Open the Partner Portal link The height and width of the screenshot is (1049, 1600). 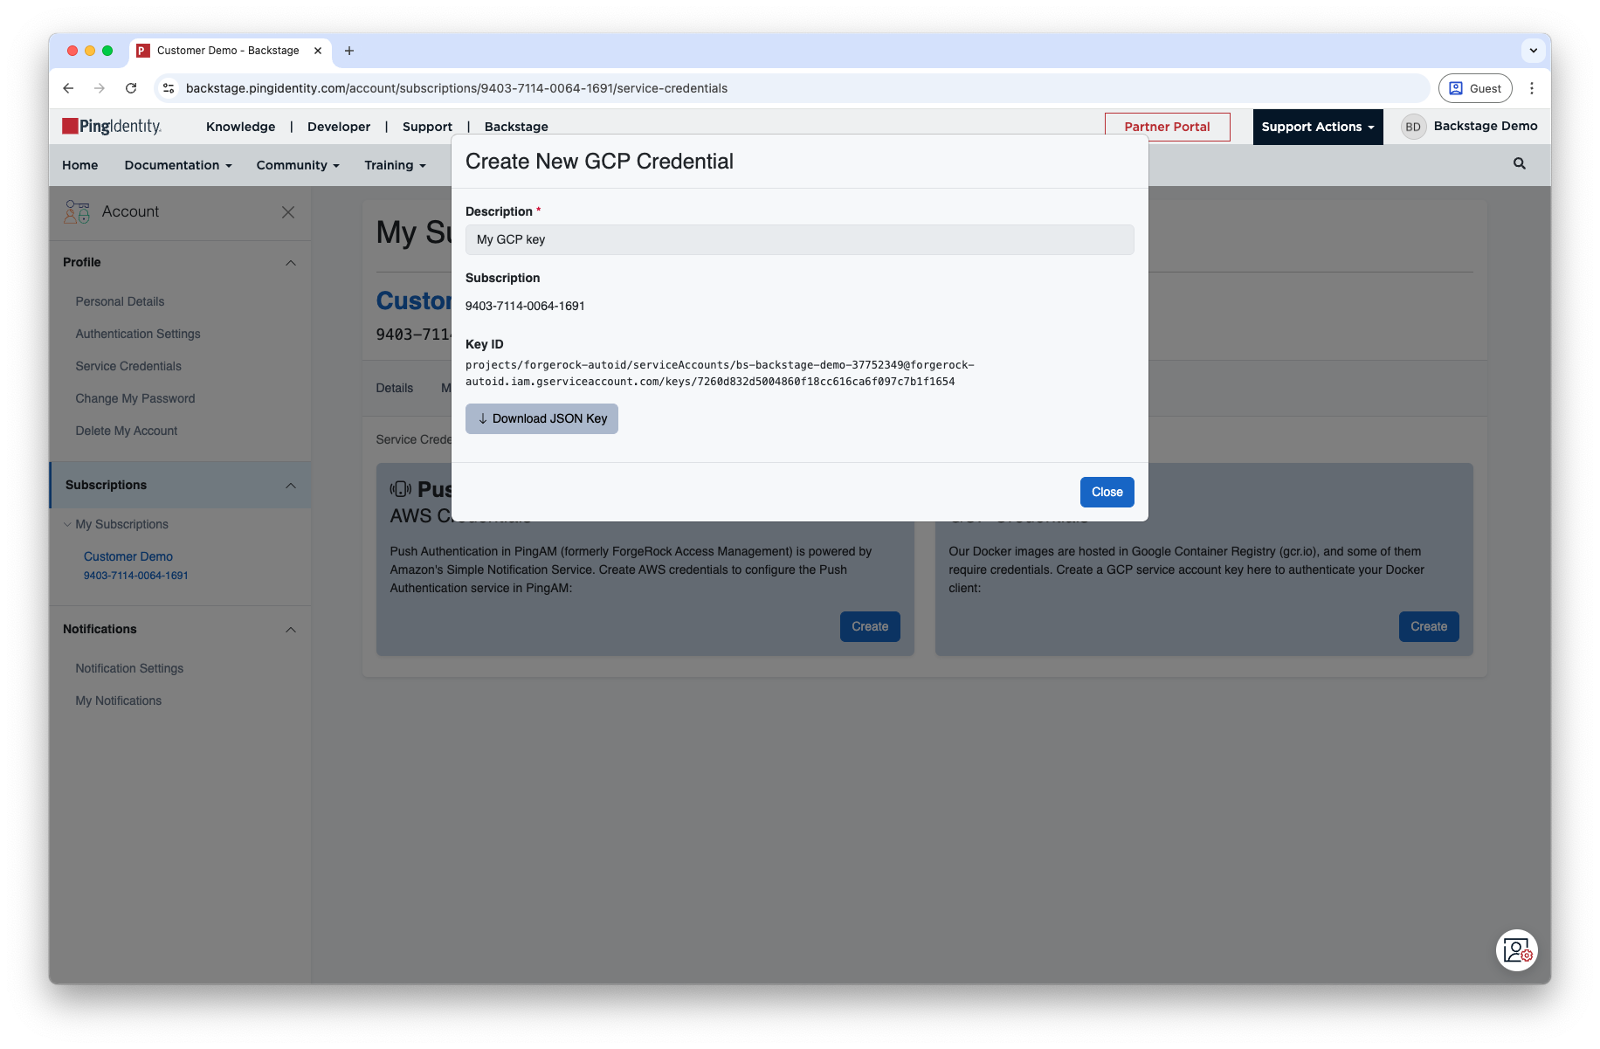[x=1166, y=127]
